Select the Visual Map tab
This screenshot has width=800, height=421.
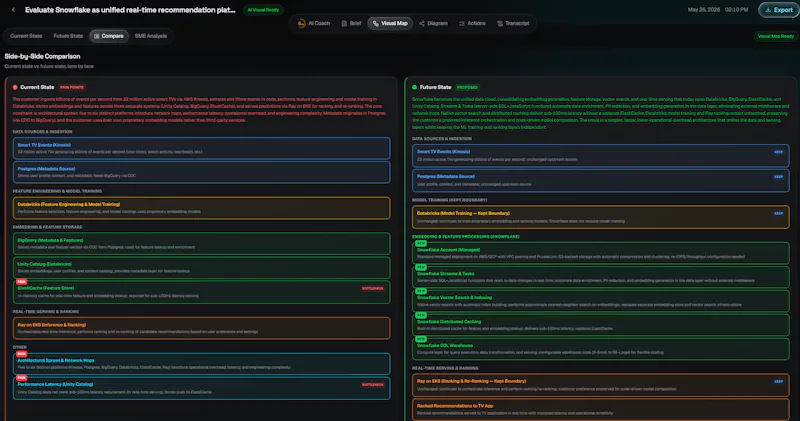390,23
